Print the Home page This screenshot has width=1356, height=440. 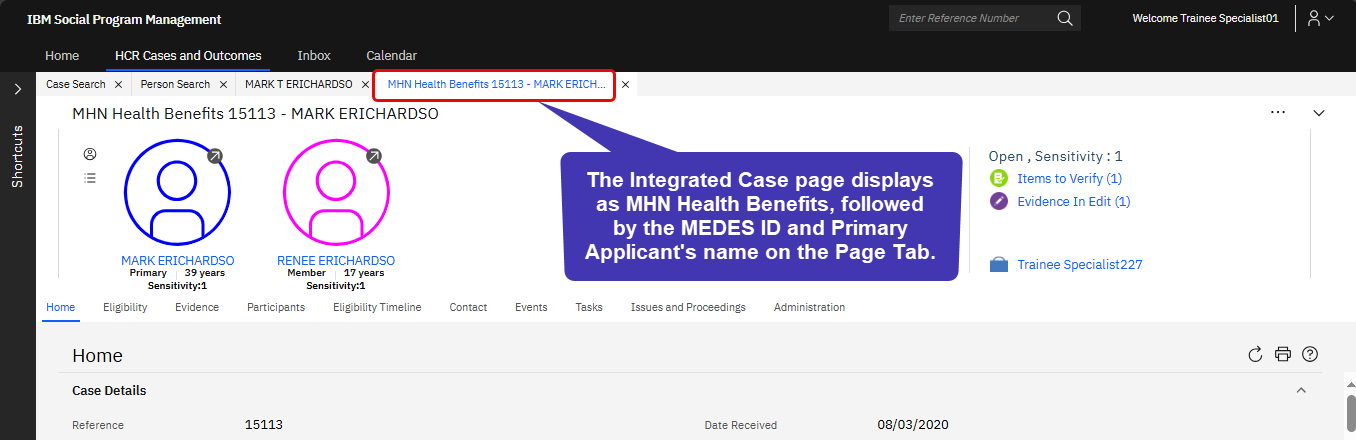[1283, 354]
